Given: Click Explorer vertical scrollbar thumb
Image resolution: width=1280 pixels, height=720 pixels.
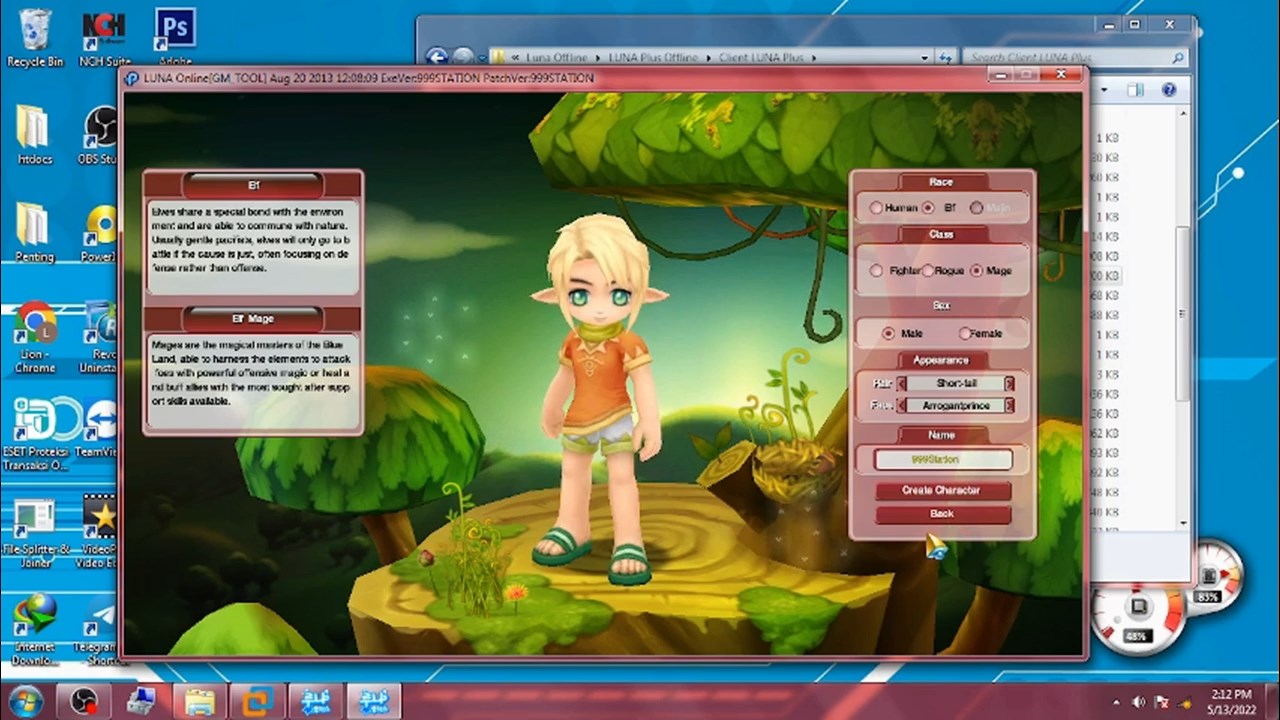Looking at the screenshot, I should [1182, 315].
